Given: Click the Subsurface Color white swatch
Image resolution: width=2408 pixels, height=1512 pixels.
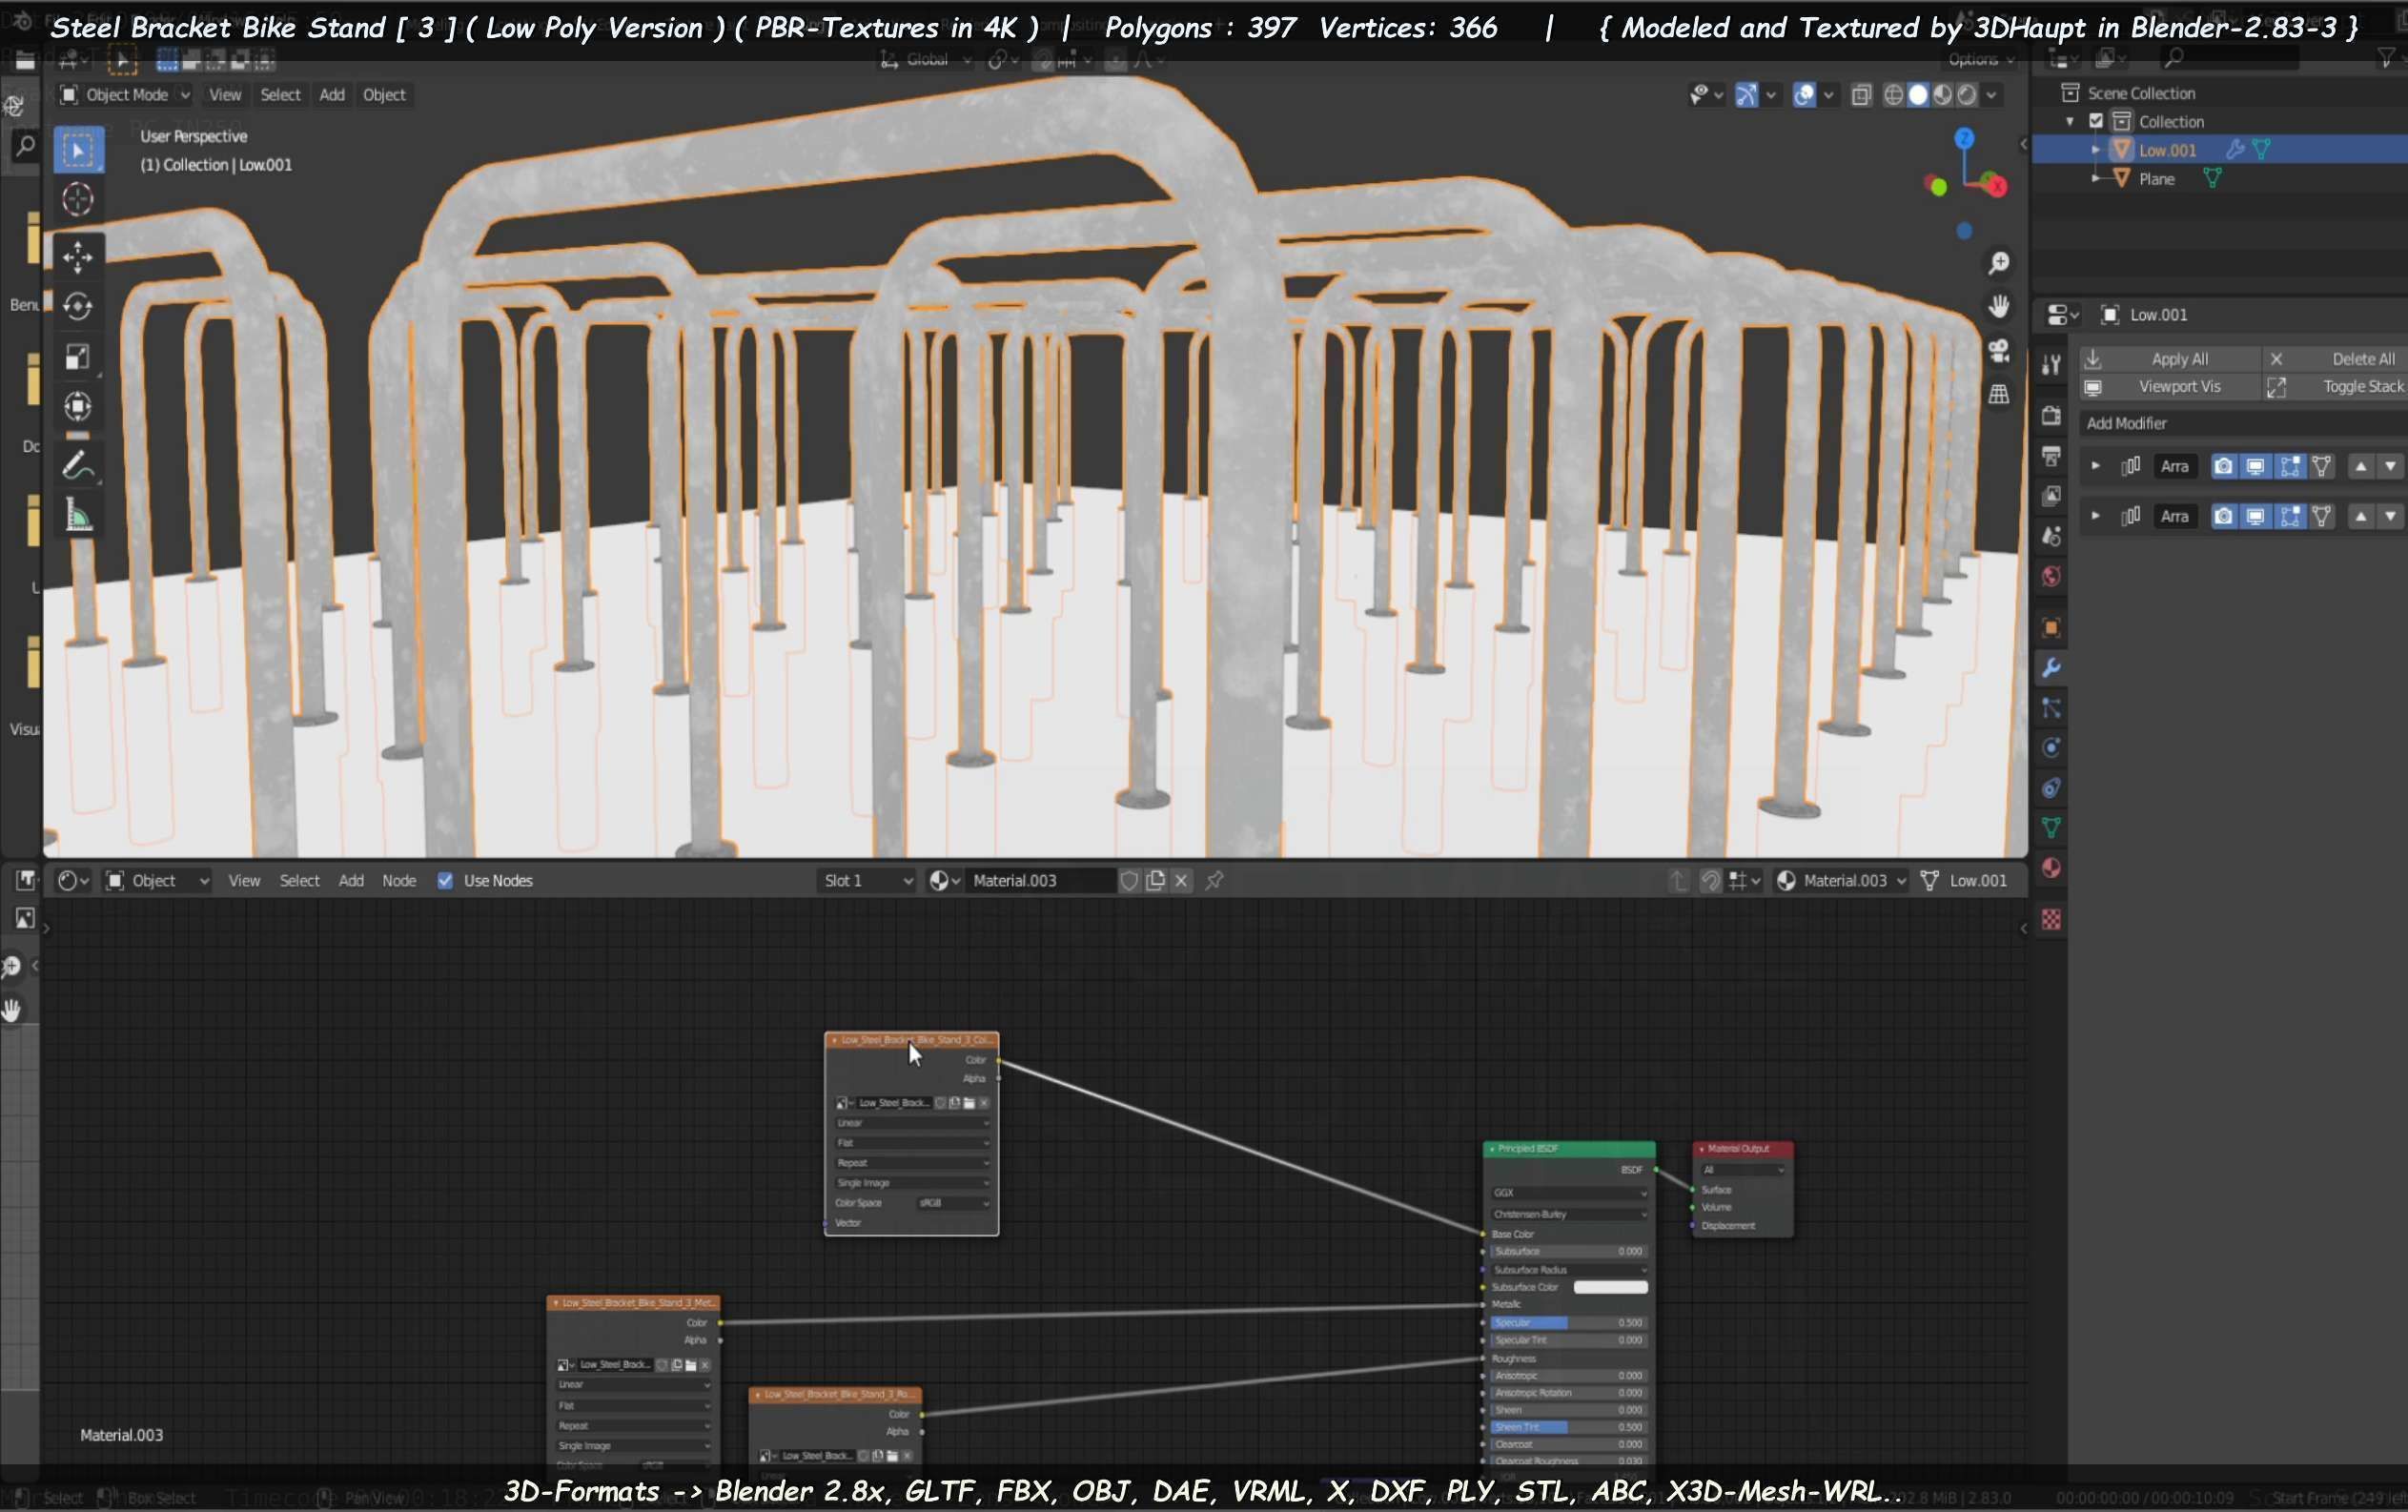Looking at the screenshot, I should click(1610, 1287).
